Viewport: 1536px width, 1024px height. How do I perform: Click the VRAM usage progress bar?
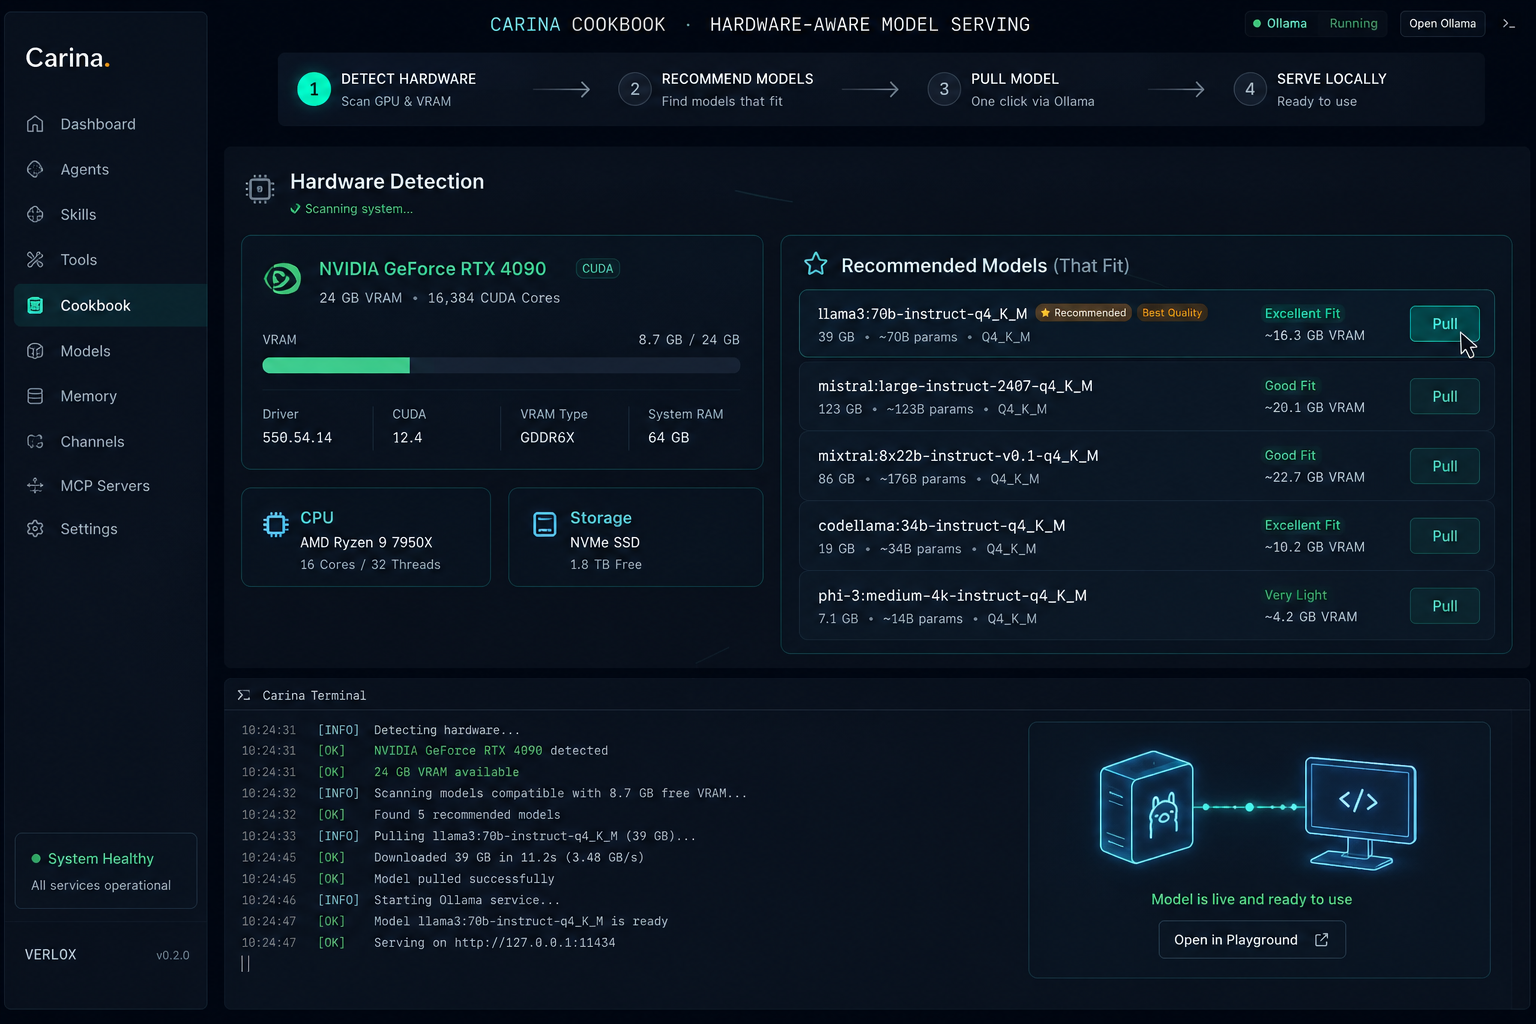click(x=501, y=366)
